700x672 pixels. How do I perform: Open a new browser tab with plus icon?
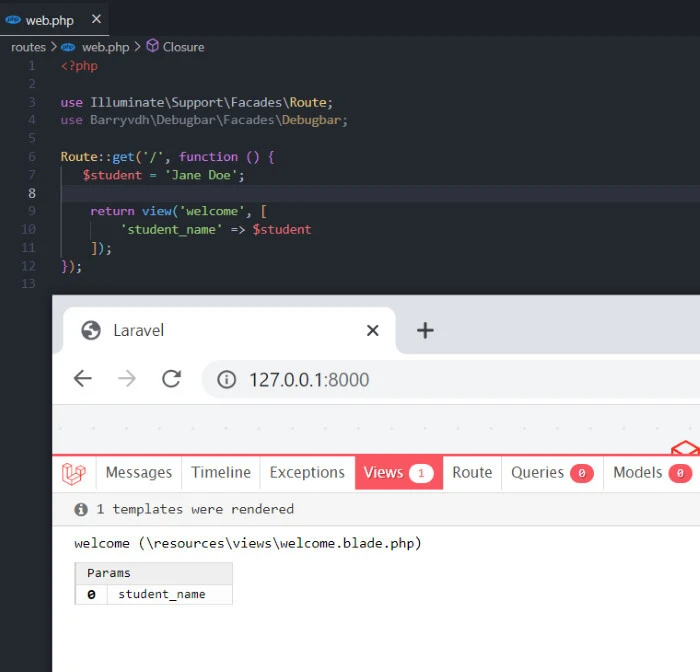[425, 330]
